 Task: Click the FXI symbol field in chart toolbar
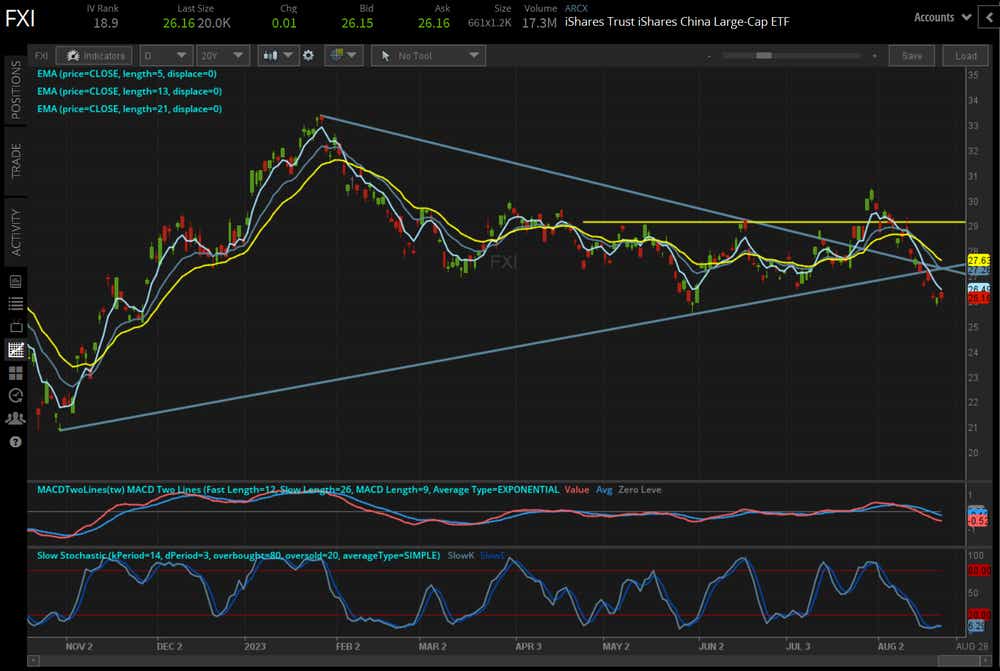tap(41, 56)
